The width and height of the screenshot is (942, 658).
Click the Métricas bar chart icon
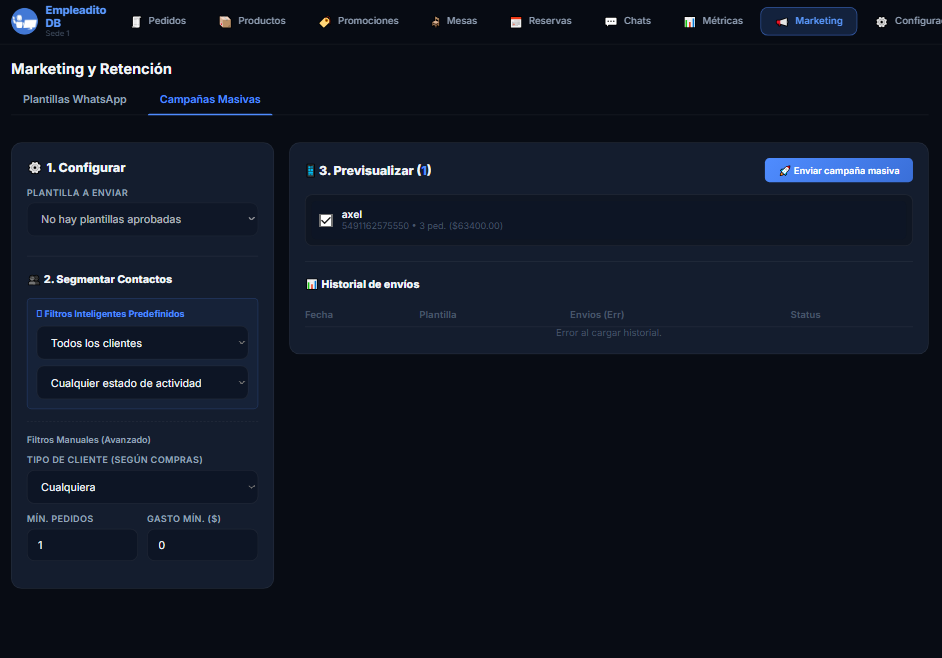click(690, 22)
